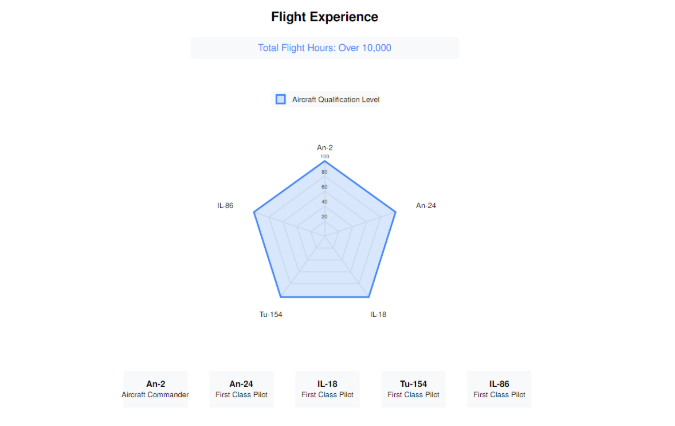Screen dimensions: 675x426
Task: Select the IL-86 First Class Pilot card
Action: (x=499, y=389)
